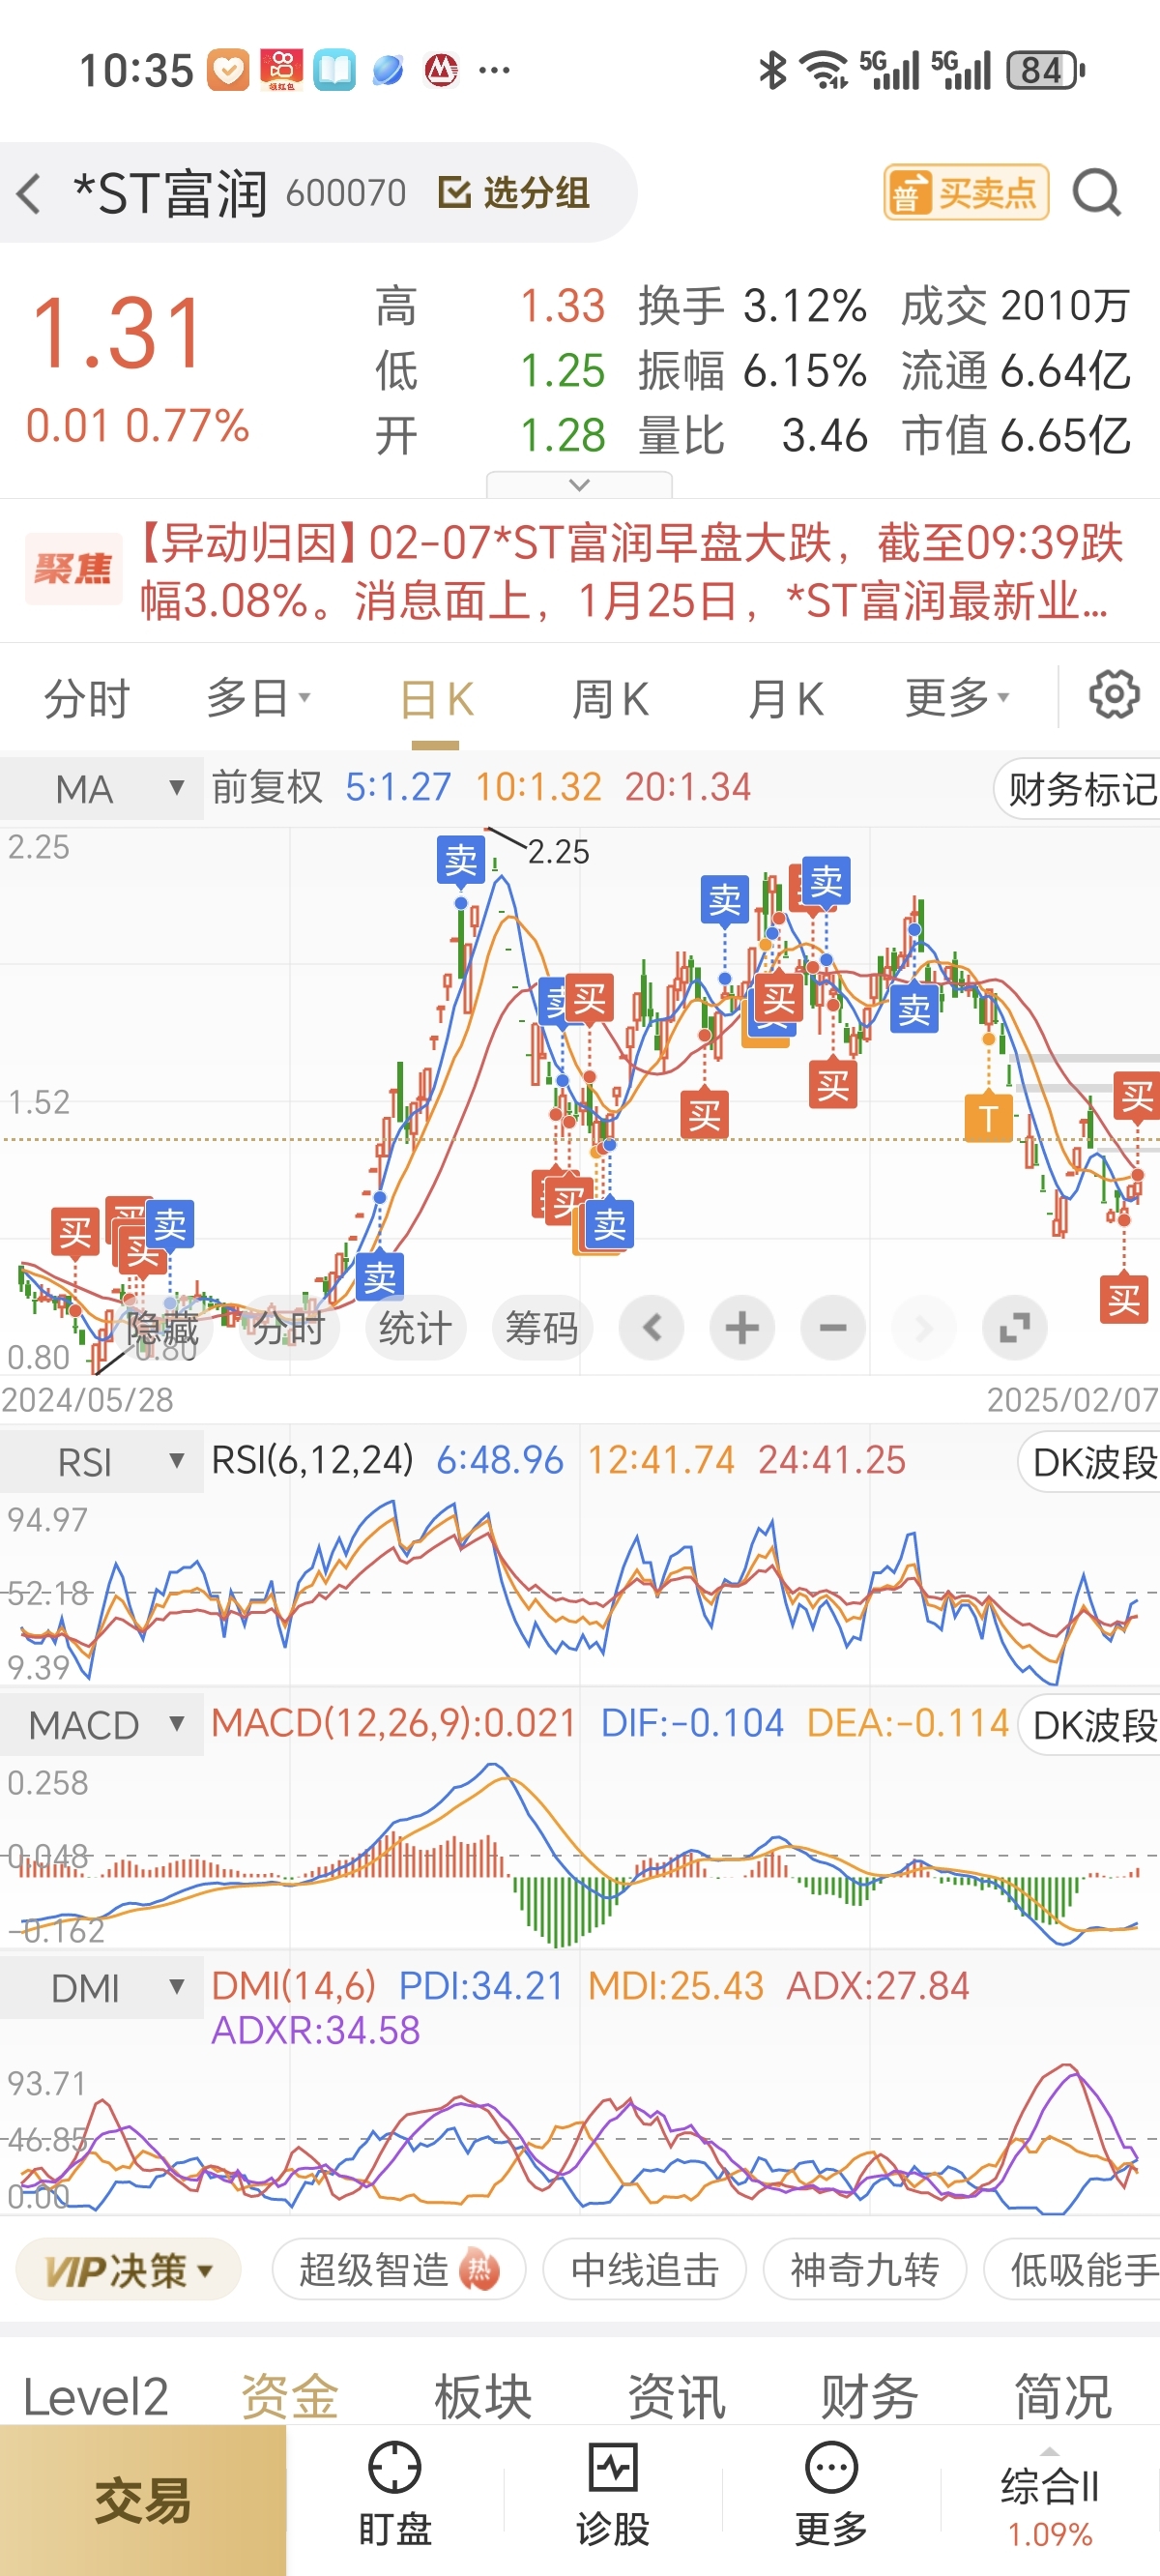This screenshot has height=2576, width=1160.
Task: Open MACD indicator dropdown
Action: [x=101, y=1725]
